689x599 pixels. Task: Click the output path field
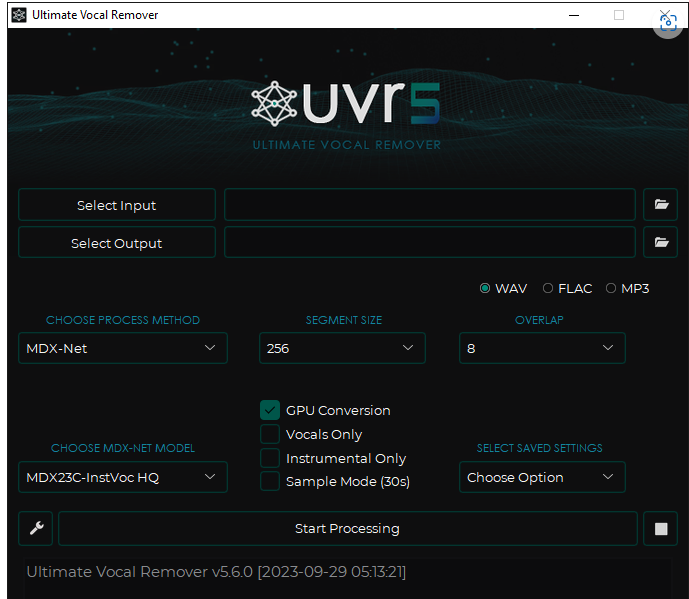(x=430, y=242)
